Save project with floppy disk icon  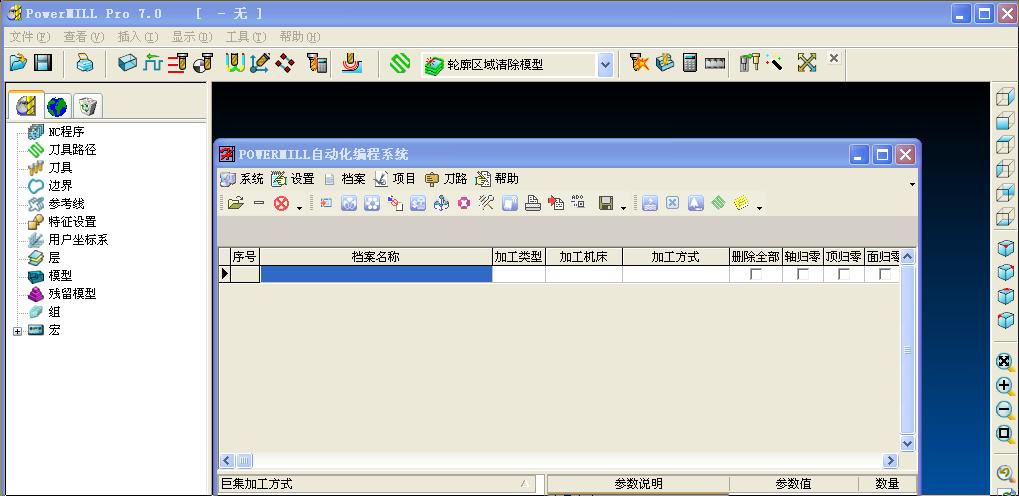click(43, 63)
